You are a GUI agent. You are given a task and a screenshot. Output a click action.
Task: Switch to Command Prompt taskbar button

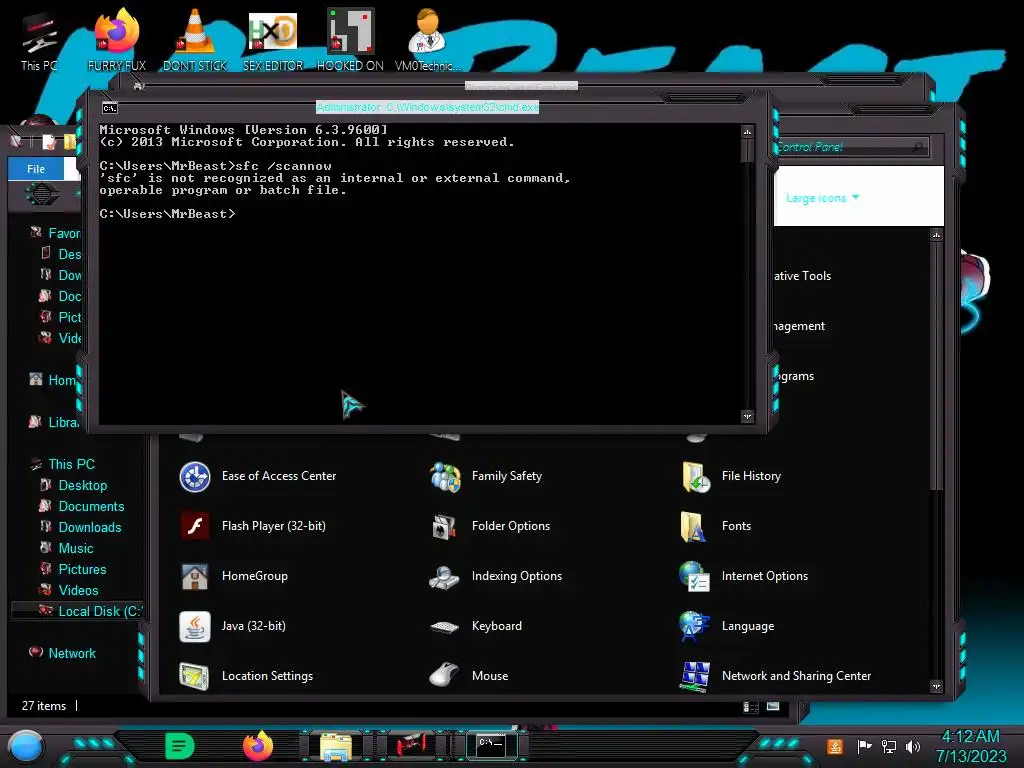coord(491,744)
